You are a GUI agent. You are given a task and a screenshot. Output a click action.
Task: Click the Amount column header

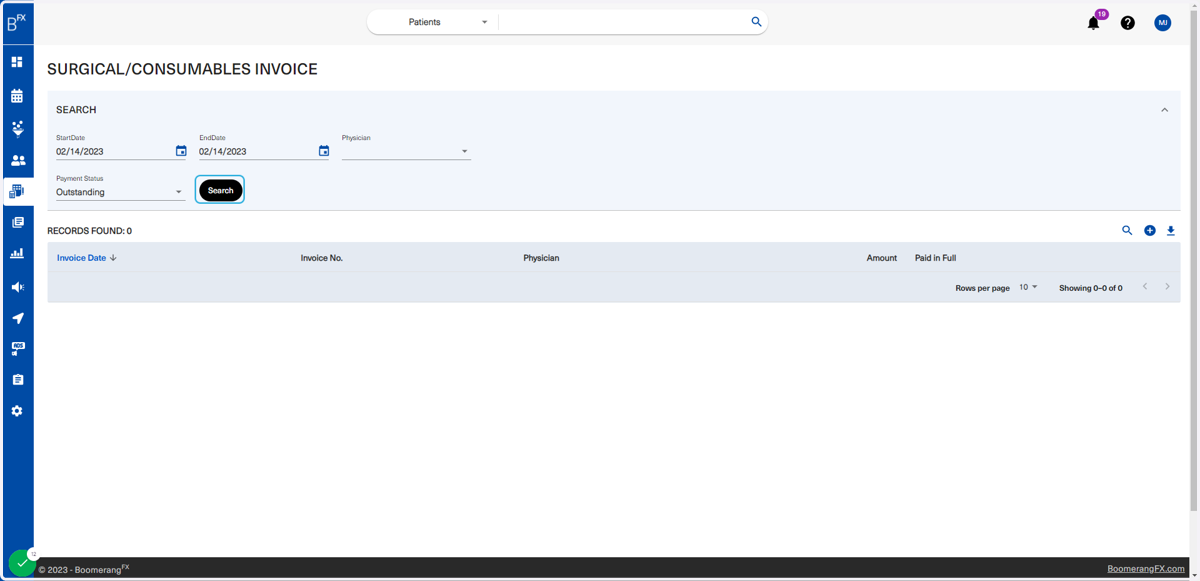pyautogui.click(x=881, y=258)
